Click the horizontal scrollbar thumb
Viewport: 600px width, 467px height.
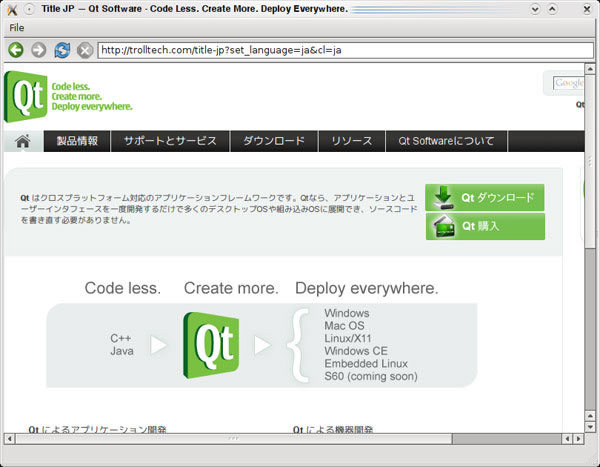[233, 439]
